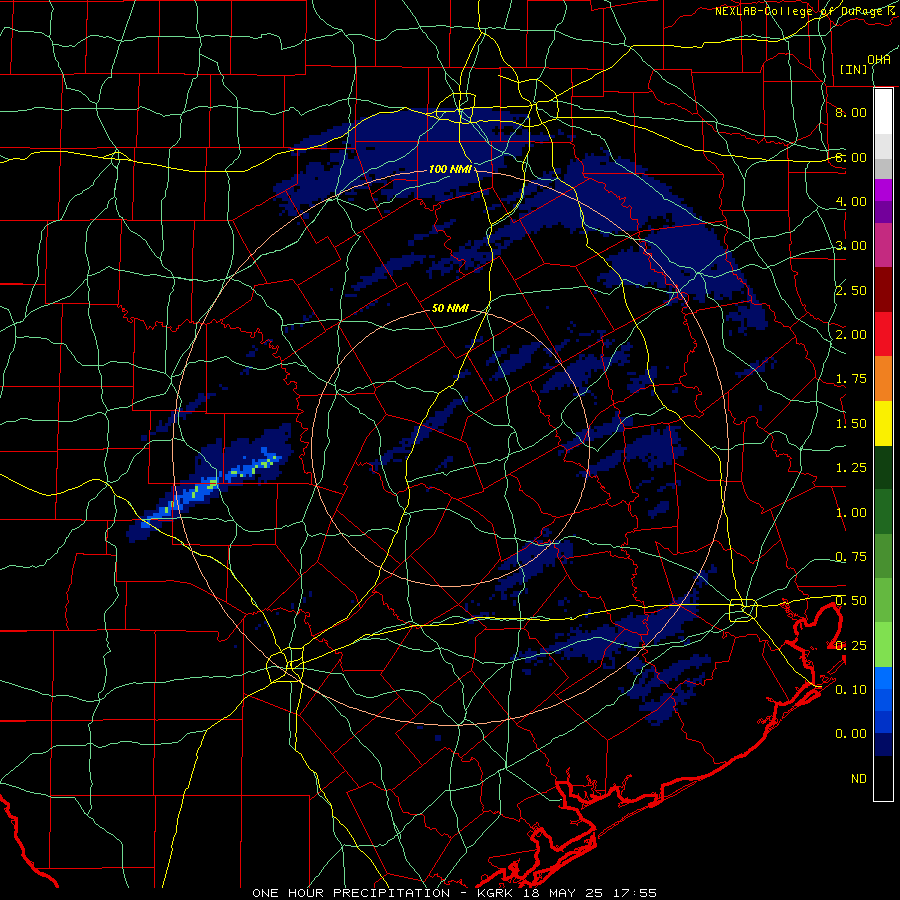Image resolution: width=900 pixels, height=900 pixels.
Task: Click the [IN] units label above legend
Action: click(x=853, y=69)
